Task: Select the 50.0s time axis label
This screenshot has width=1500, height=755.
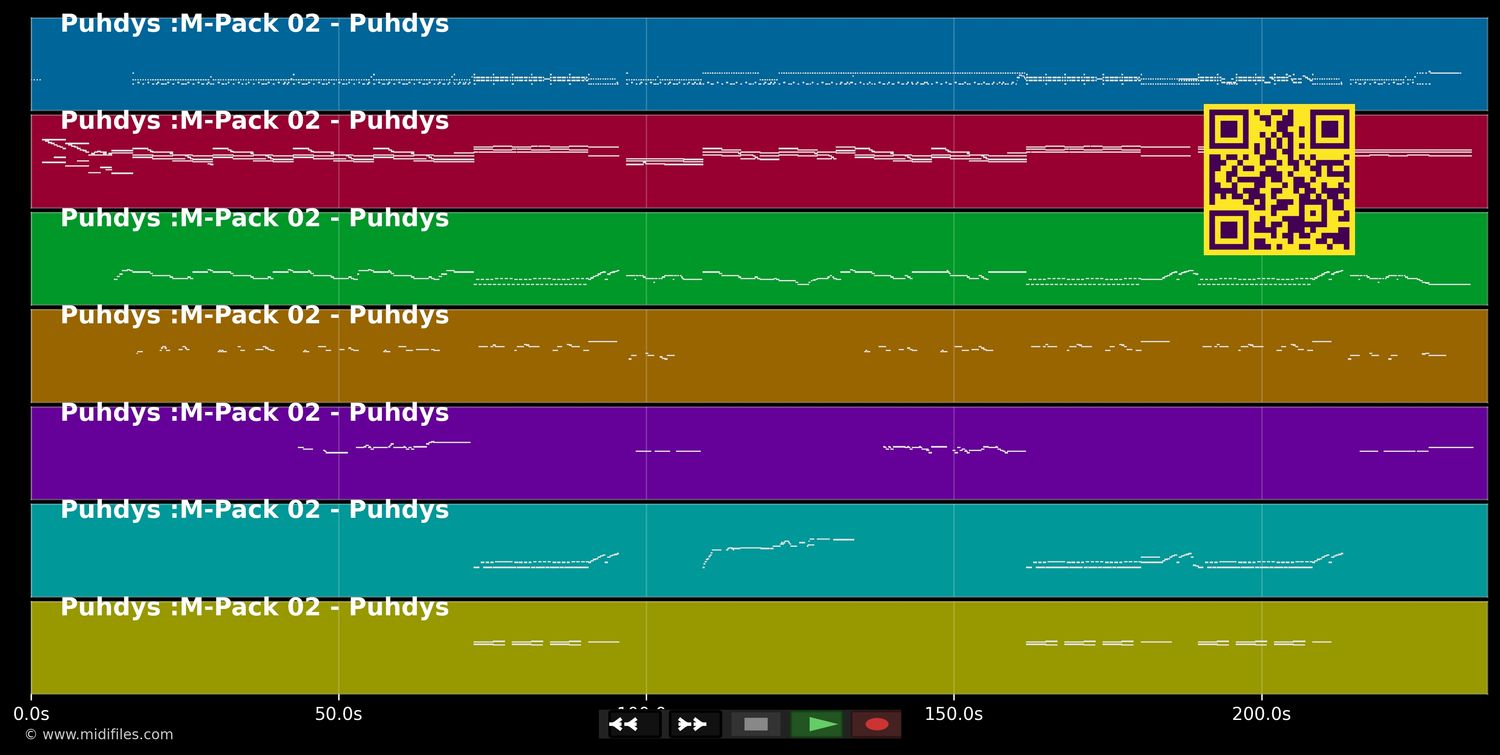Action: pos(338,714)
